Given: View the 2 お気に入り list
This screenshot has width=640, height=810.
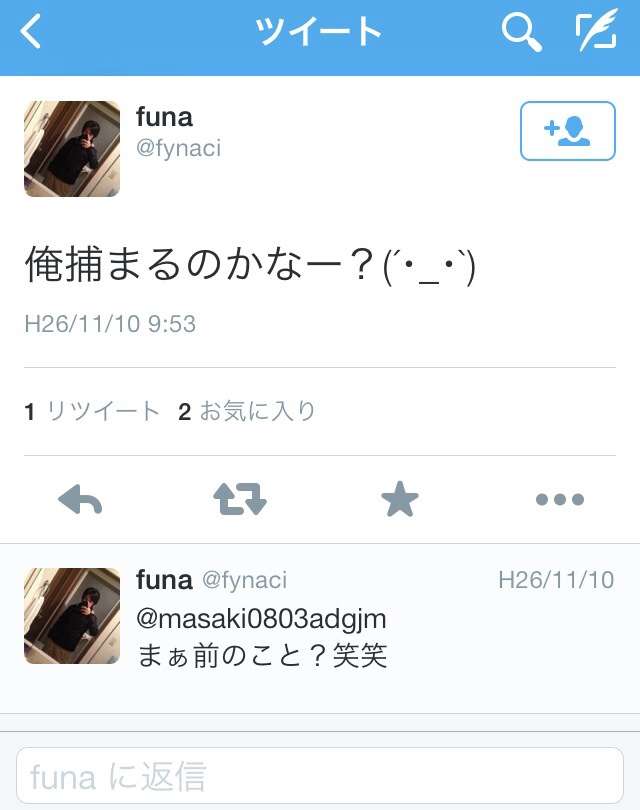Looking at the screenshot, I should pyautogui.click(x=246, y=412).
